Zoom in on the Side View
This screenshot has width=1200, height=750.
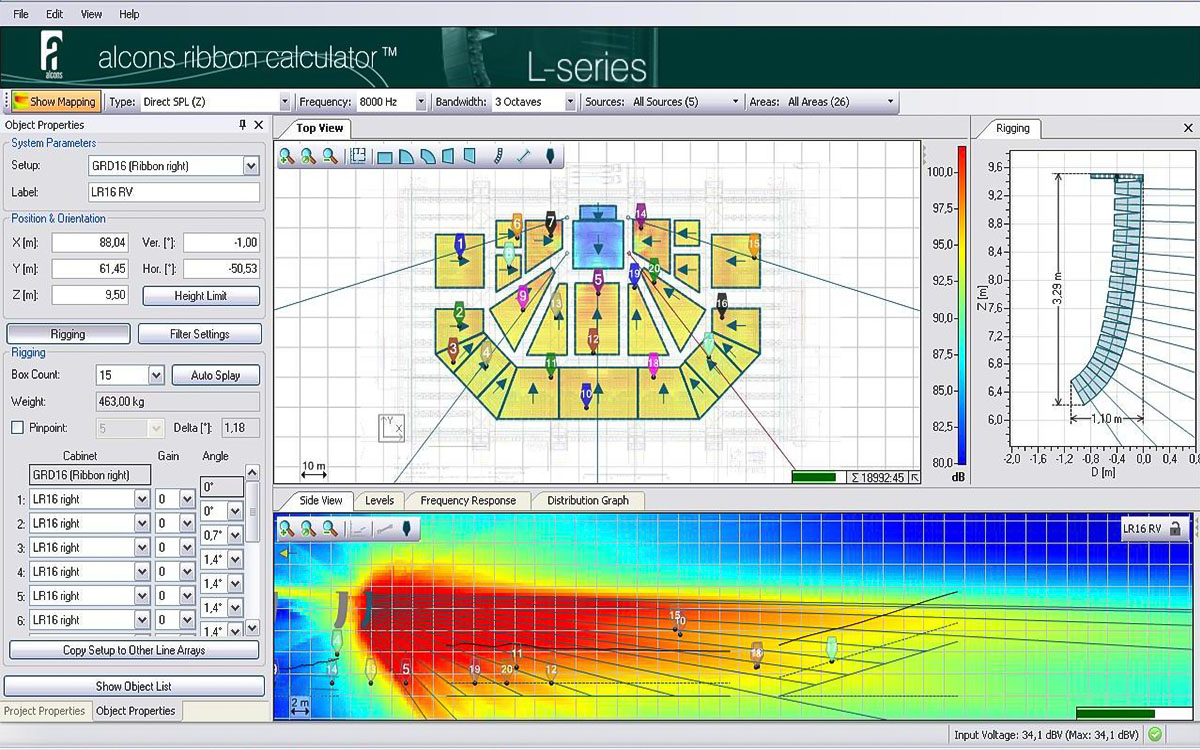pyautogui.click(x=287, y=529)
